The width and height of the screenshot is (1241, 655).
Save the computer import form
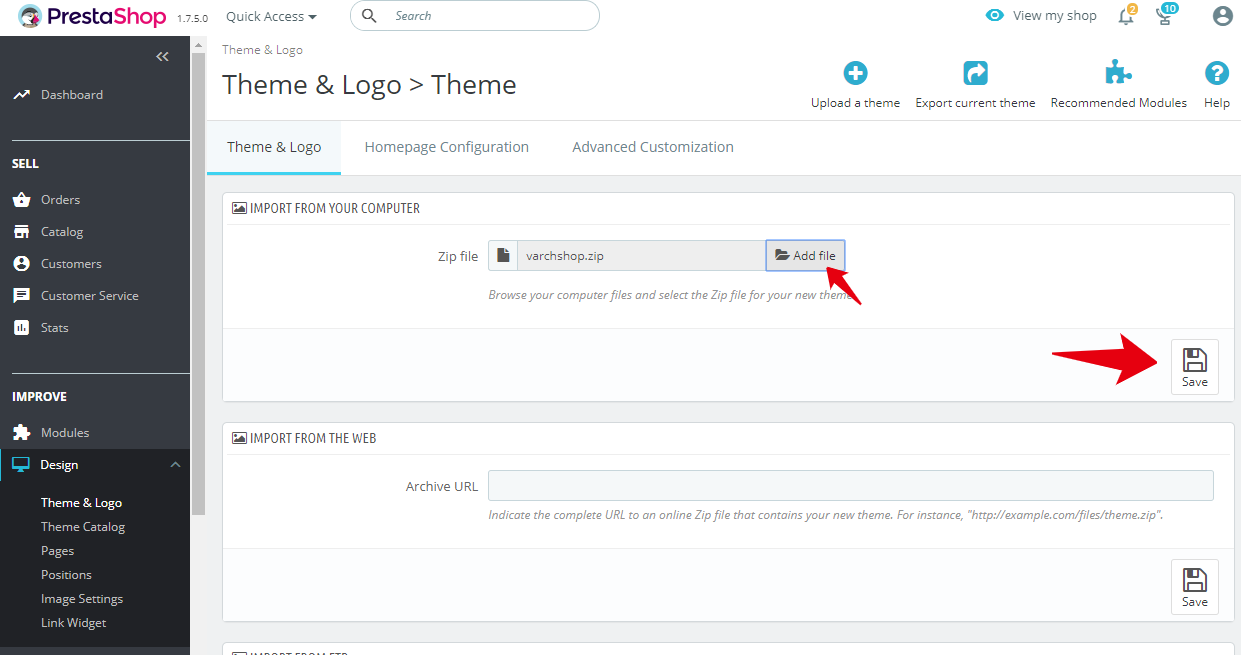(x=1195, y=367)
